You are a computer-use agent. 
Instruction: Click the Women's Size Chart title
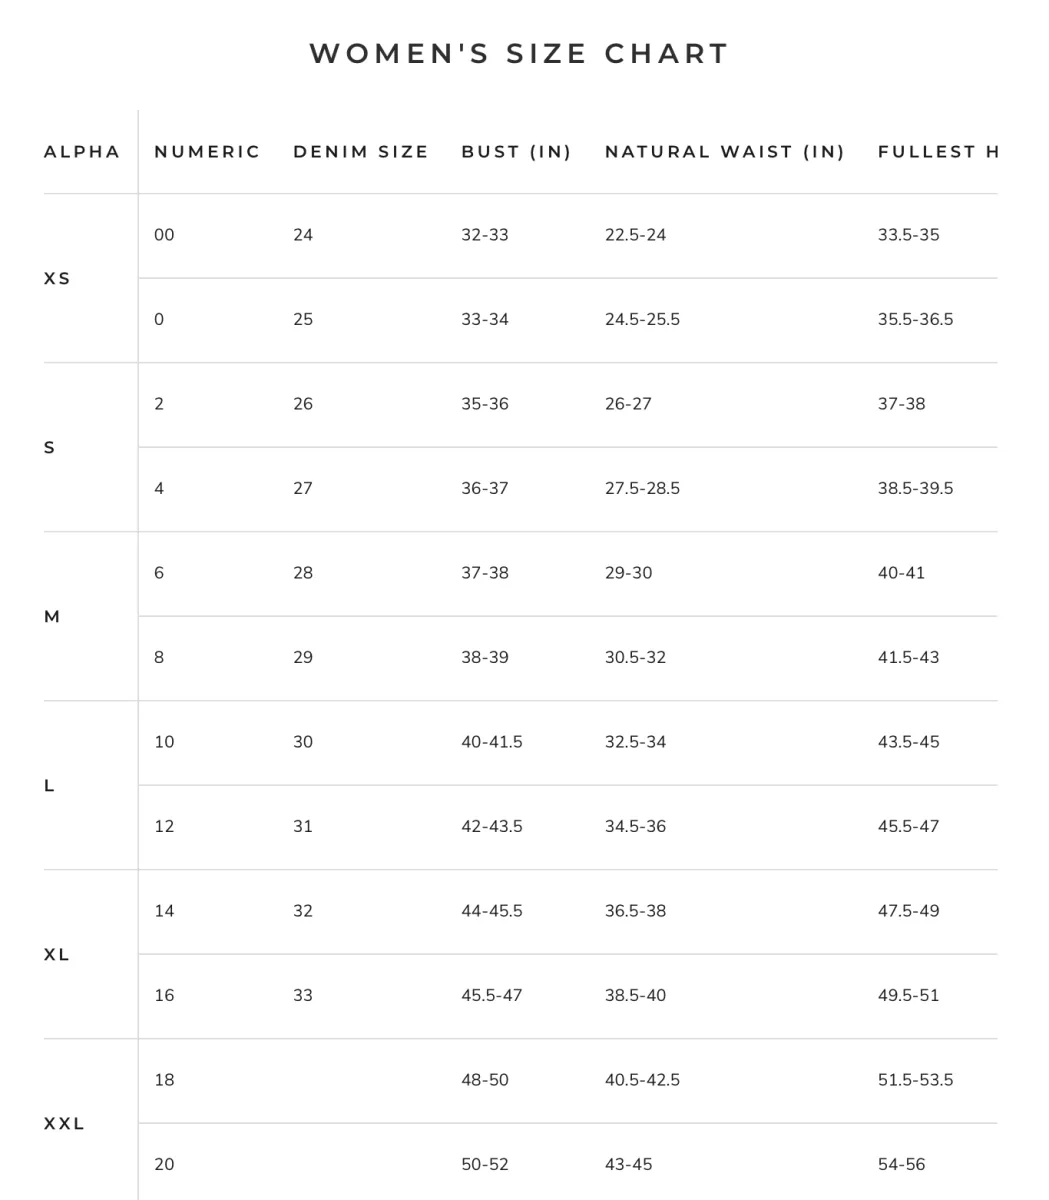[519, 54]
